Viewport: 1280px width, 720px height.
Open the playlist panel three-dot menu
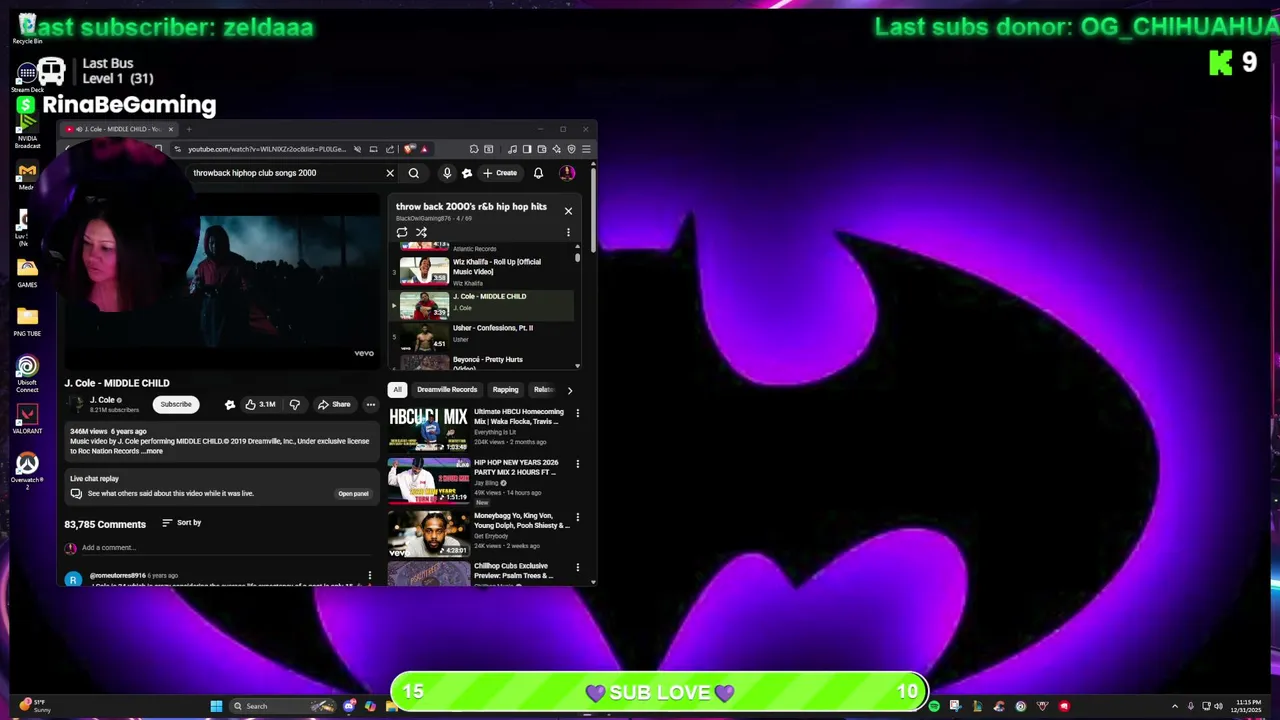pos(568,232)
